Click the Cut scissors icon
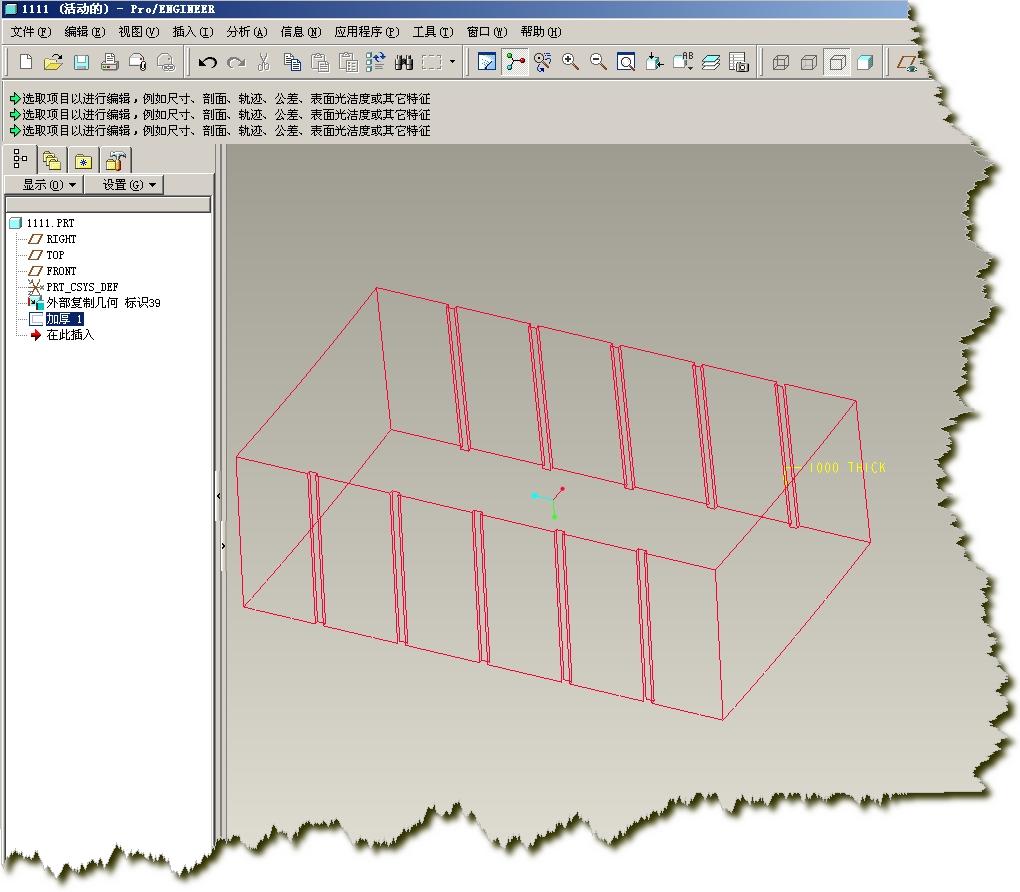Viewport: 1020px width, 892px height. pyautogui.click(x=263, y=62)
